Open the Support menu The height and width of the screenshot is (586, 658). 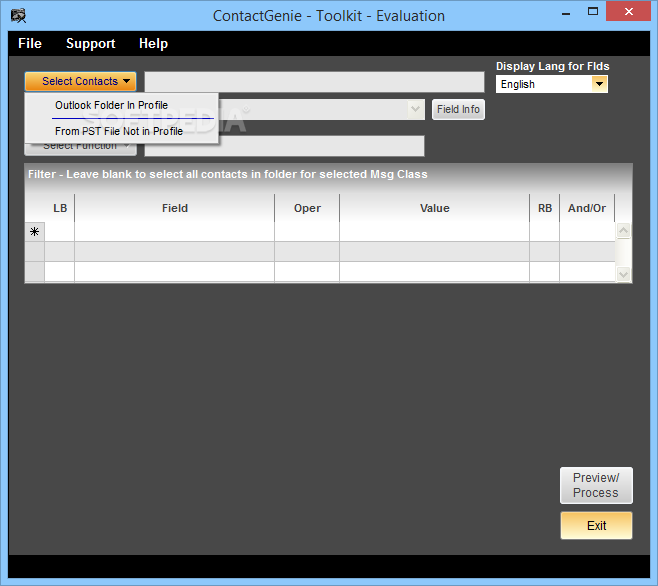(x=91, y=43)
